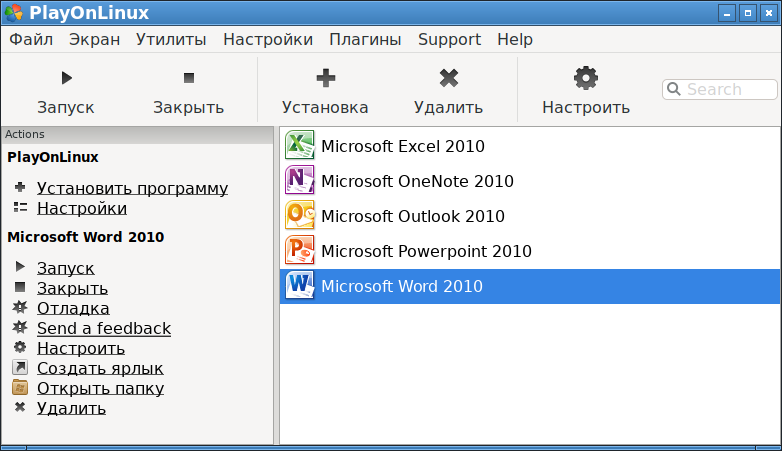The height and width of the screenshot is (451, 782).
Task: Open the Настройки link in sidebar
Action: (82, 208)
